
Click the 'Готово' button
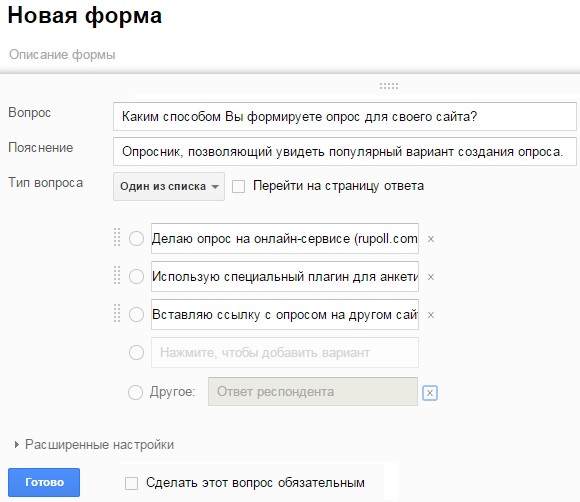(44, 482)
